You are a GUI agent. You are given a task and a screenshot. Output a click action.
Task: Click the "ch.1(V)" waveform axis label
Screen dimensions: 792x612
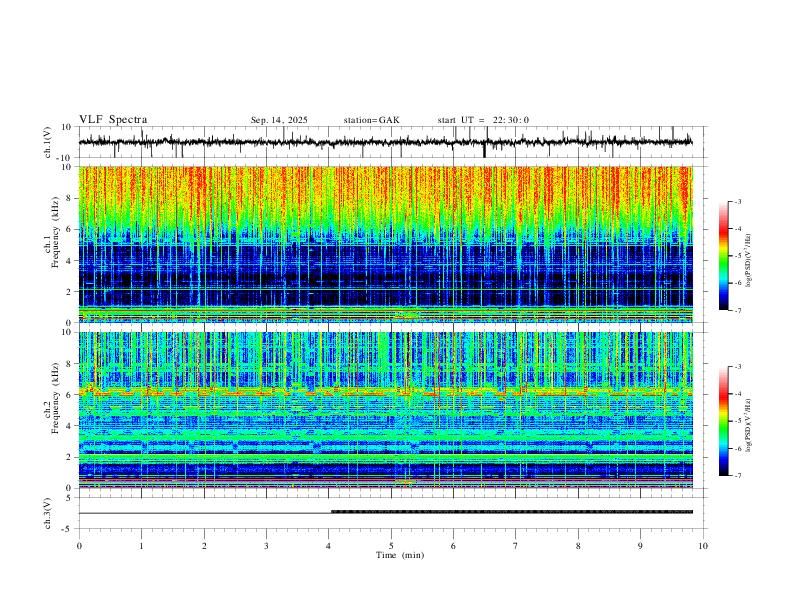click(x=48, y=142)
